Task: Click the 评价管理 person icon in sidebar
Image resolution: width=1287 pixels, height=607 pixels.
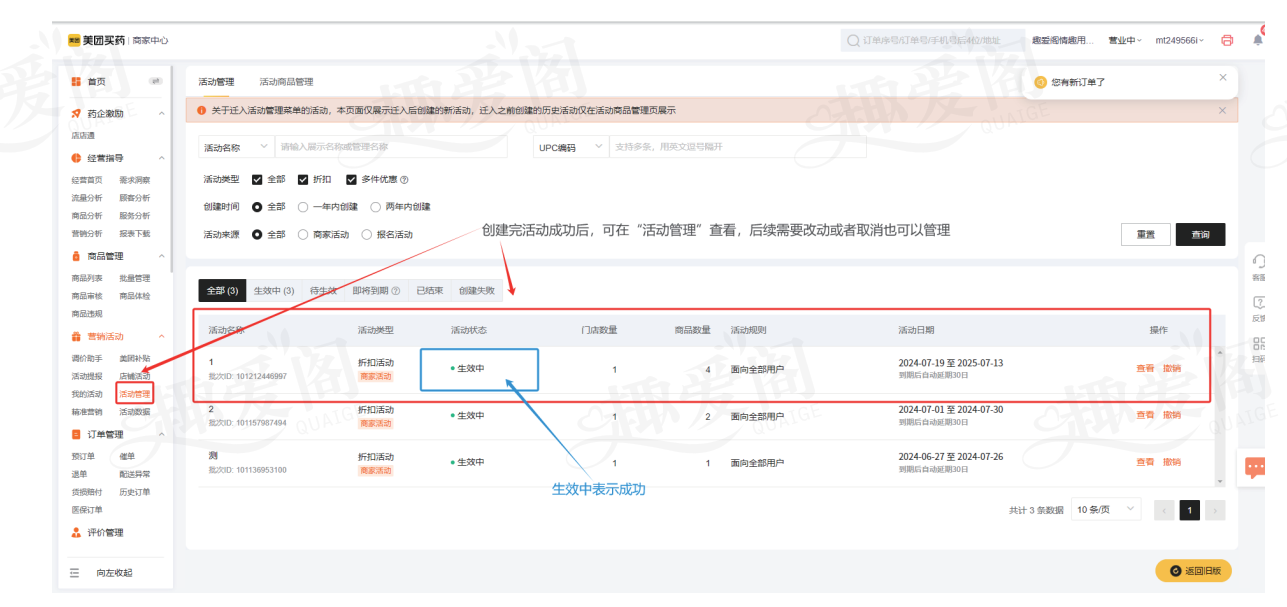Action: click(76, 533)
